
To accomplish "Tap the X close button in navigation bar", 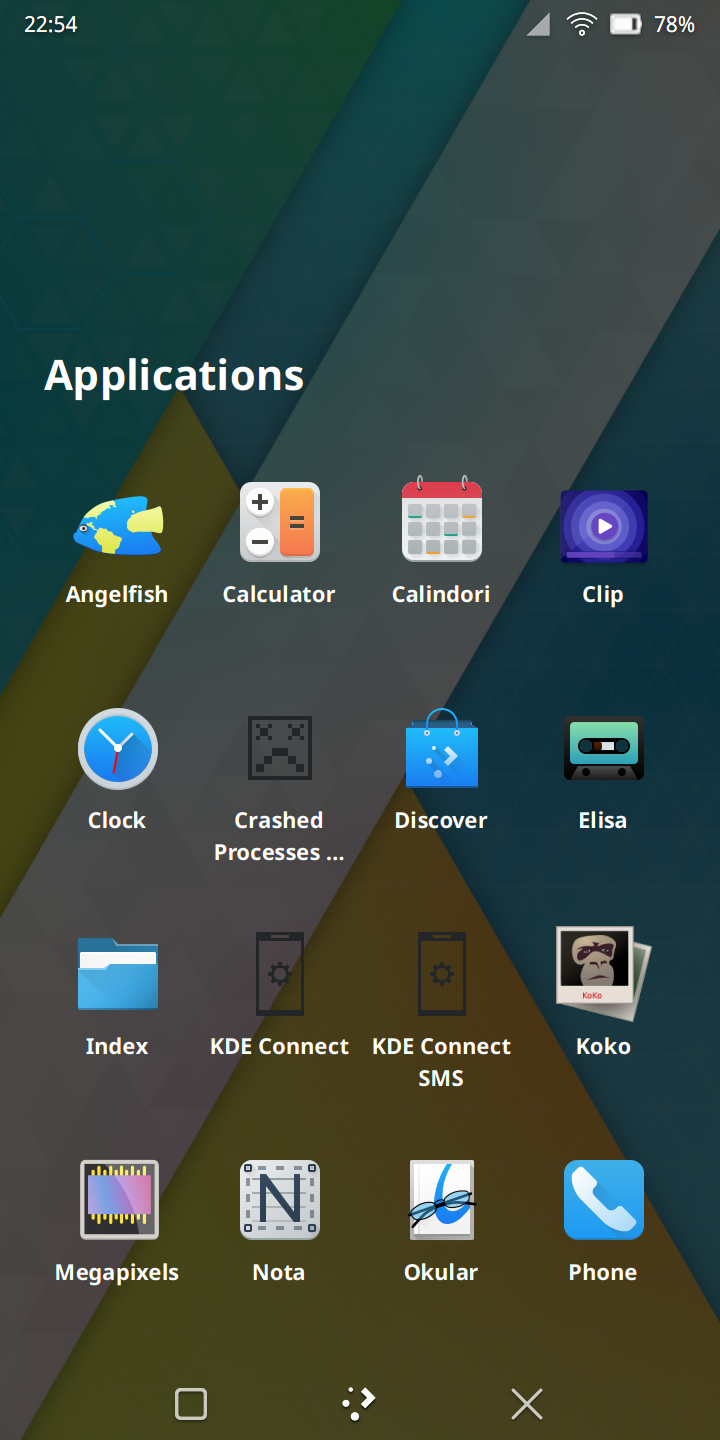I will [x=527, y=1404].
